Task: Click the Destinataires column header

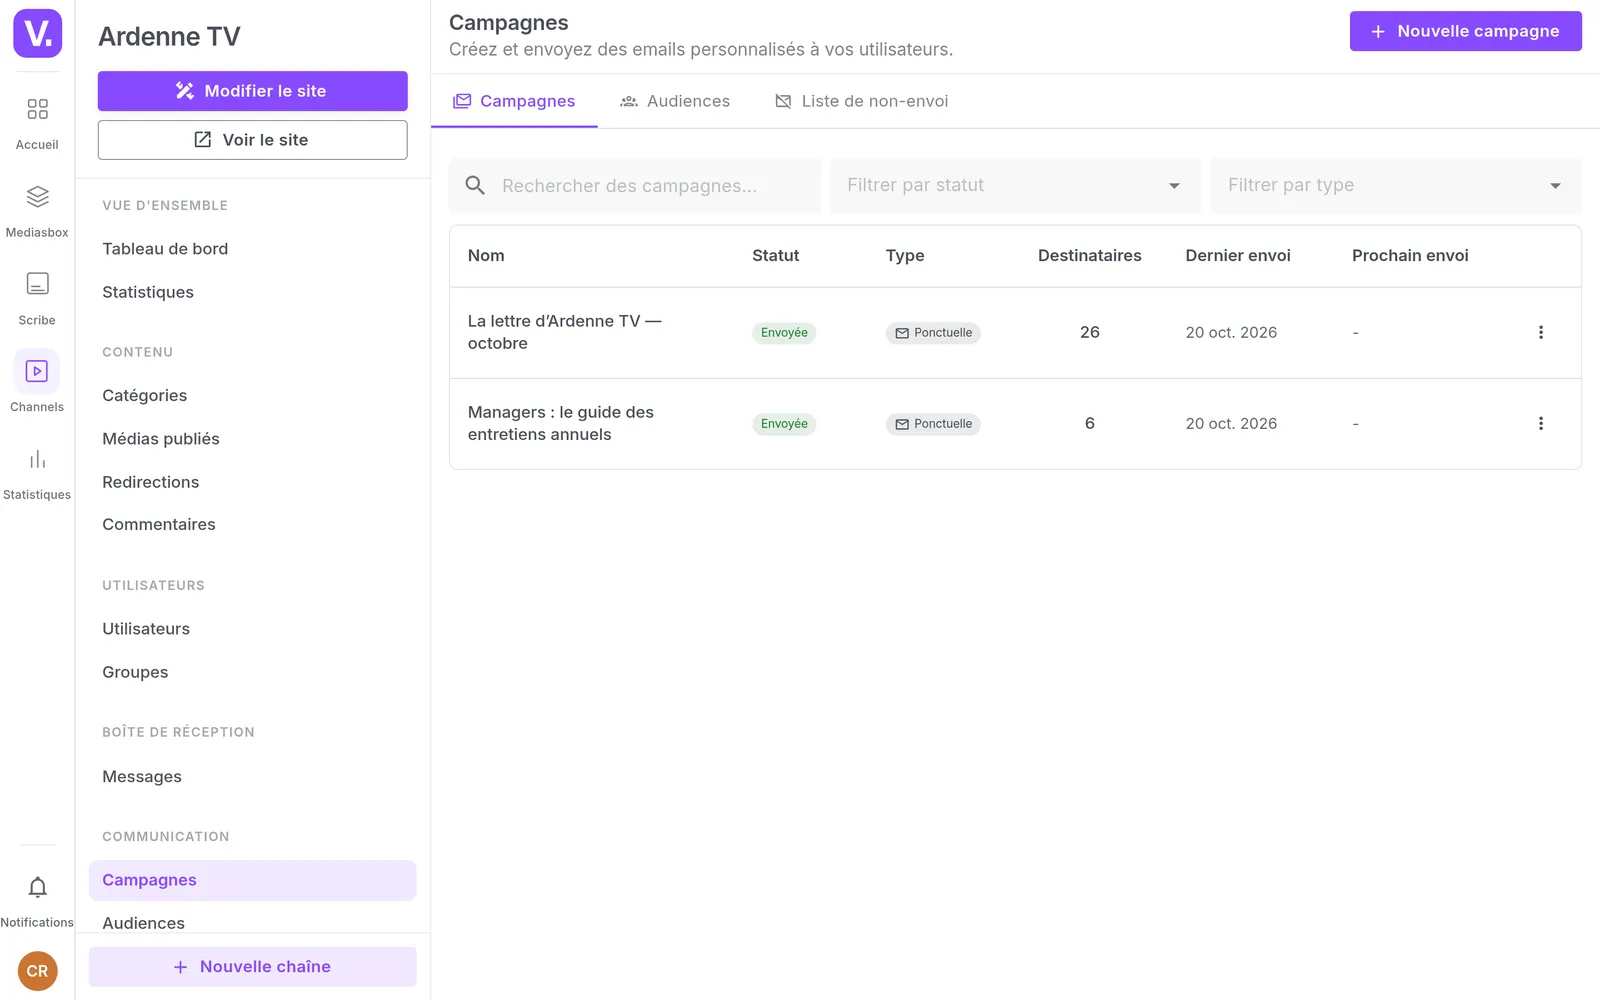Action: [1089, 256]
